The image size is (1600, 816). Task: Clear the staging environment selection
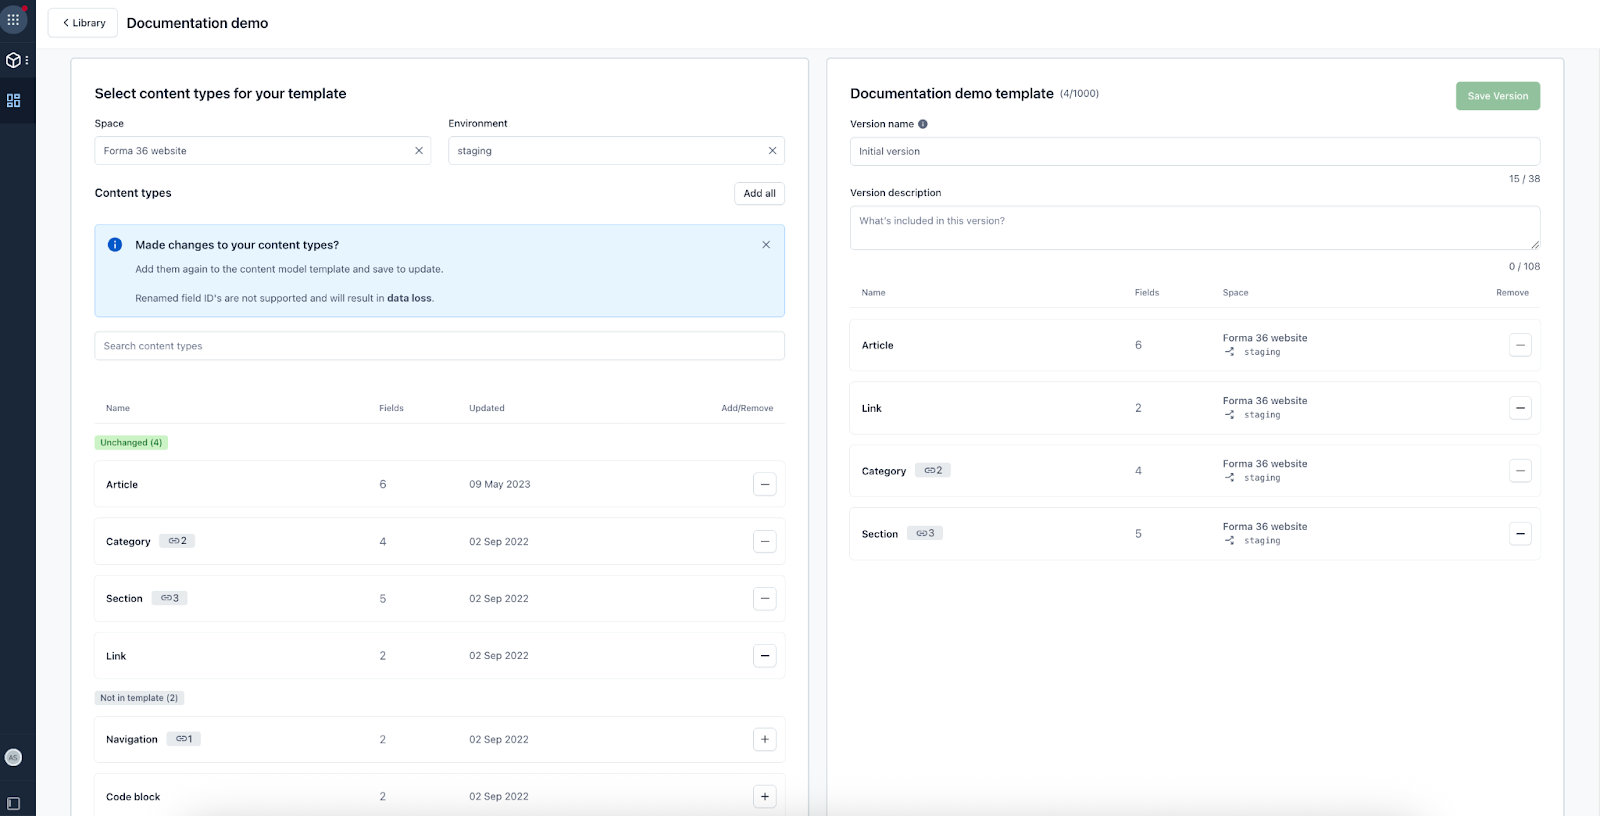(772, 151)
